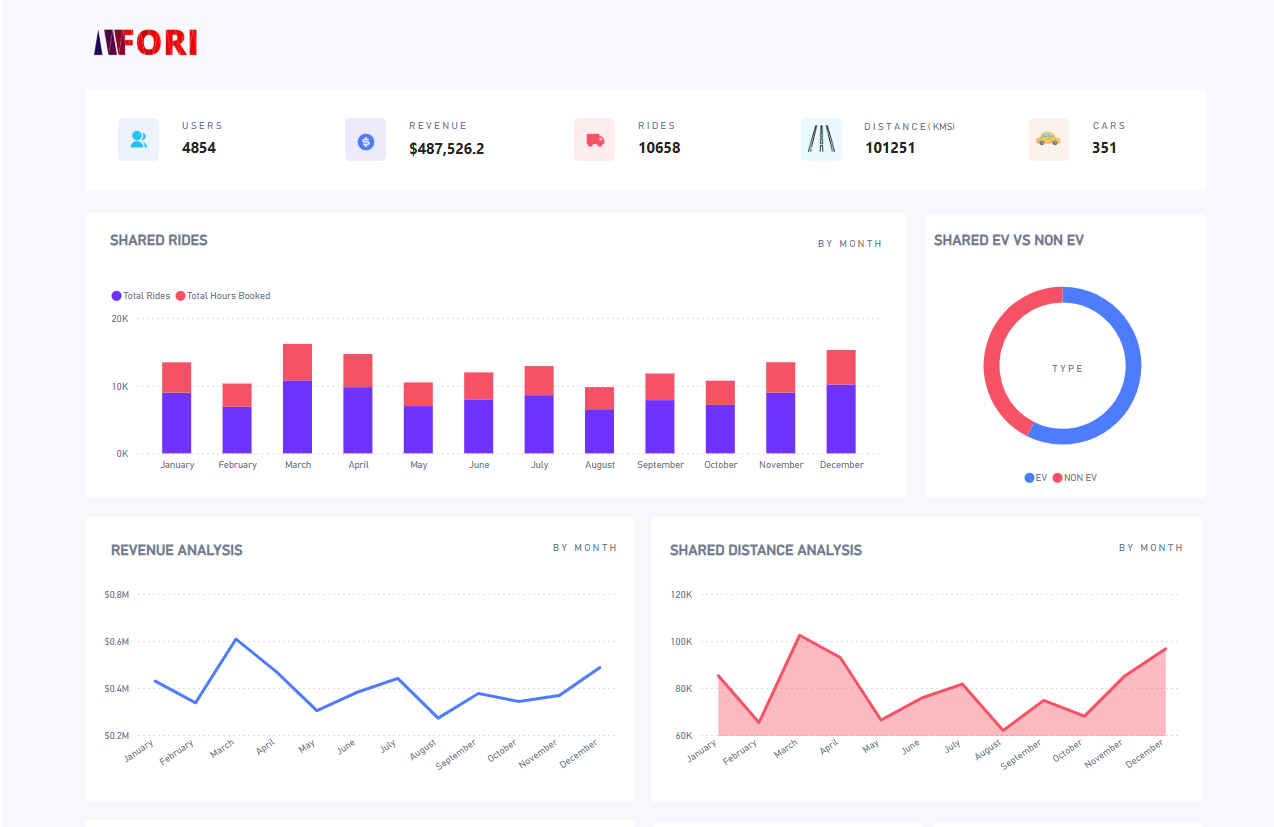Open the BY MONTH filter on SHARED RIDES
Viewport: 1274px width, 827px height.
(x=850, y=243)
